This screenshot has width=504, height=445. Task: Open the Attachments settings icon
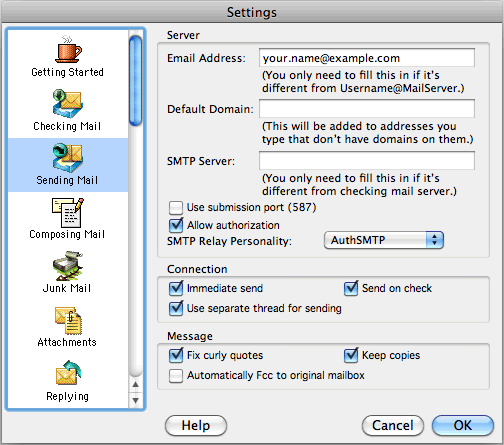click(68, 320)
